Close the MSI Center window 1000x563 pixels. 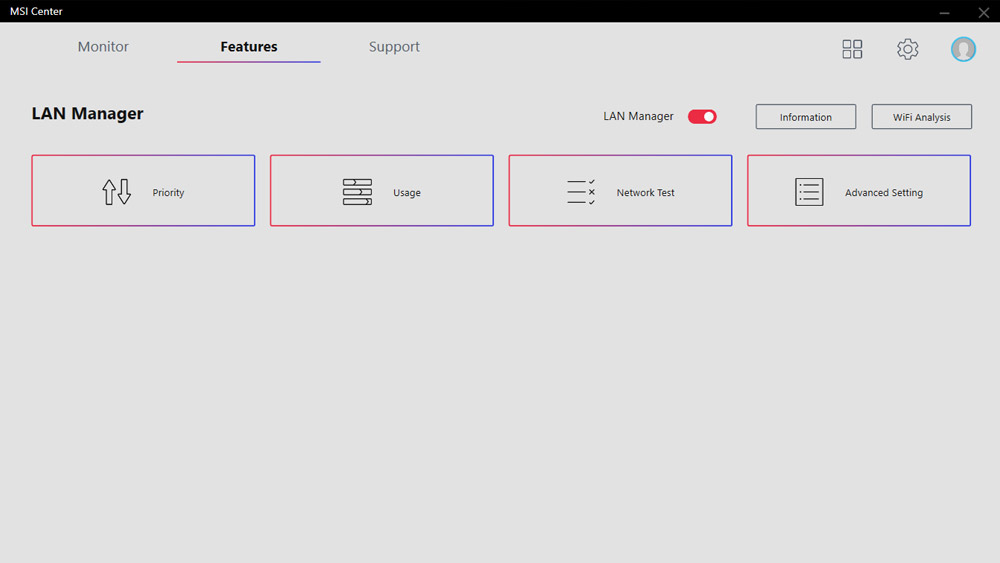[x=983, y=12]
